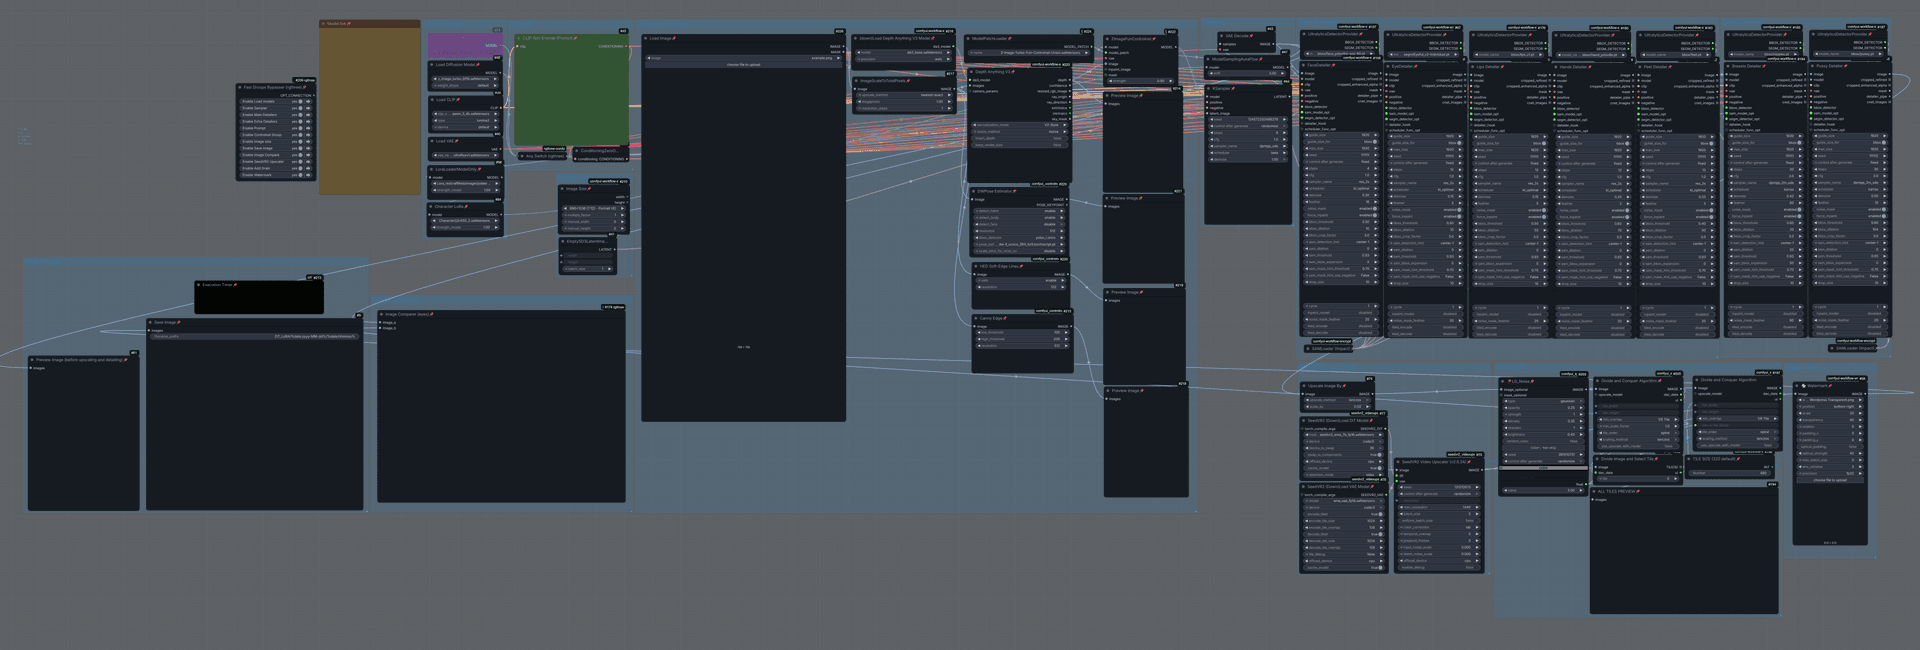Open noise type dropdown in LG_Noise node
This screenshot has height=650, width=1920.
1544,401
